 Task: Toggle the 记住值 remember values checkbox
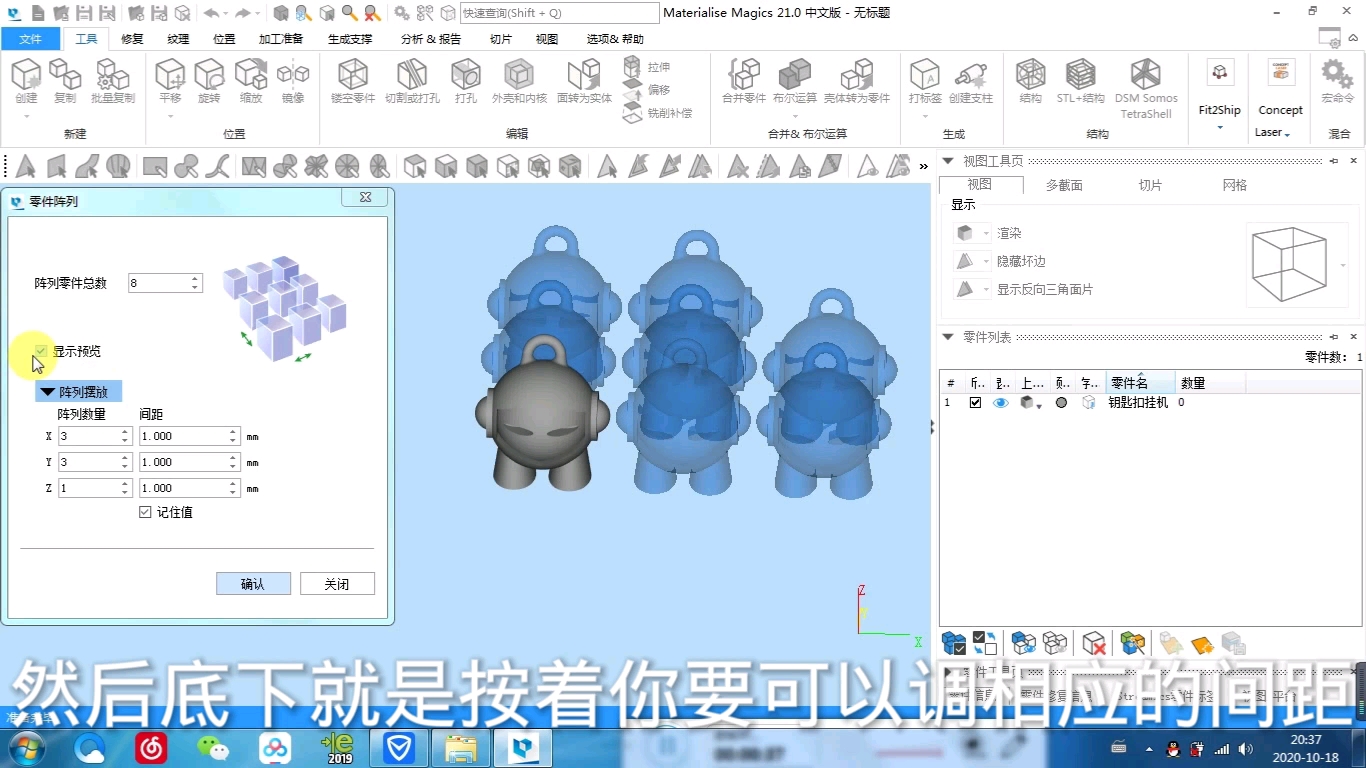pos(145,512)
